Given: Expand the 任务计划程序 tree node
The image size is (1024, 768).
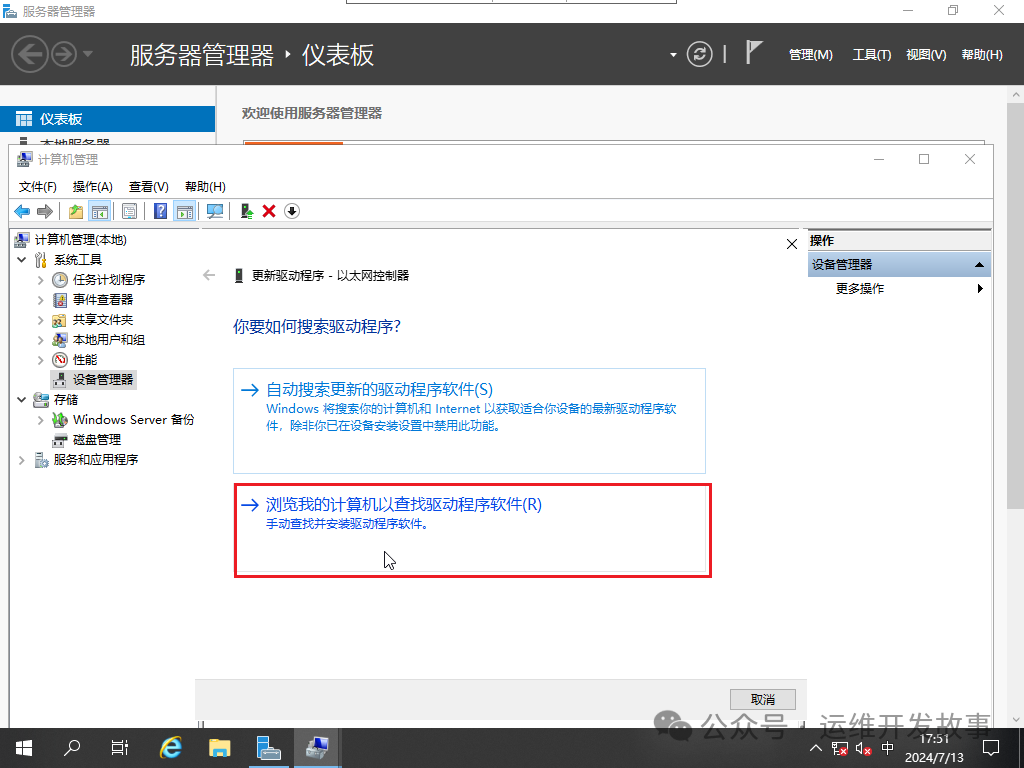Looking at the screenshot, I should click(x=42, y=279).
